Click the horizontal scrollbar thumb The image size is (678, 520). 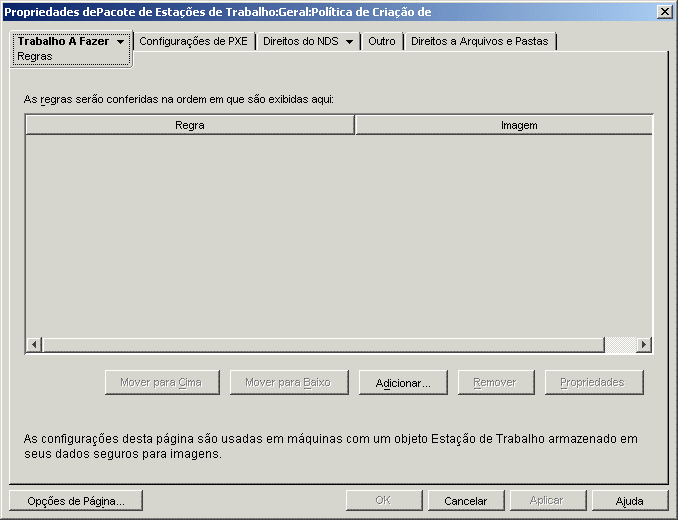coord(323,345)
